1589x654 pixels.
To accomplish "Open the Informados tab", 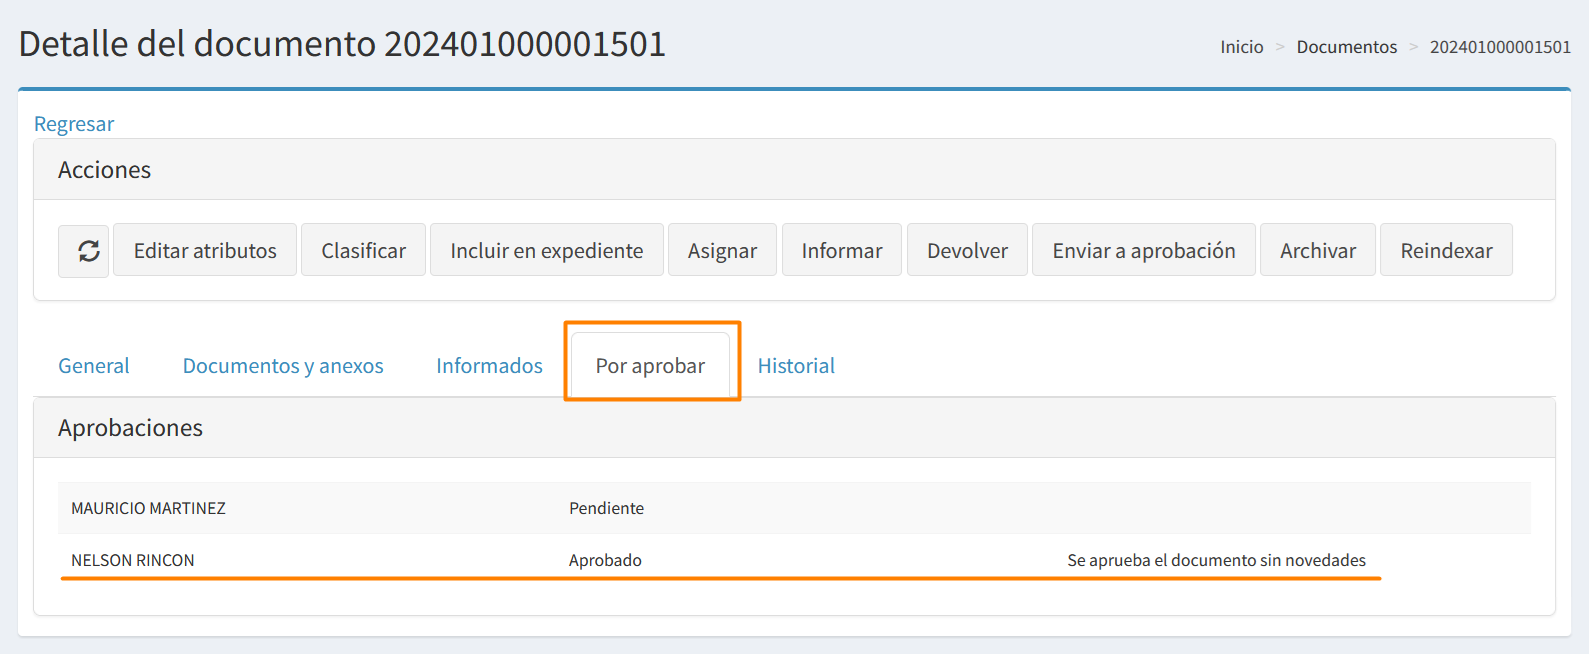I will [x=489, y=366].
